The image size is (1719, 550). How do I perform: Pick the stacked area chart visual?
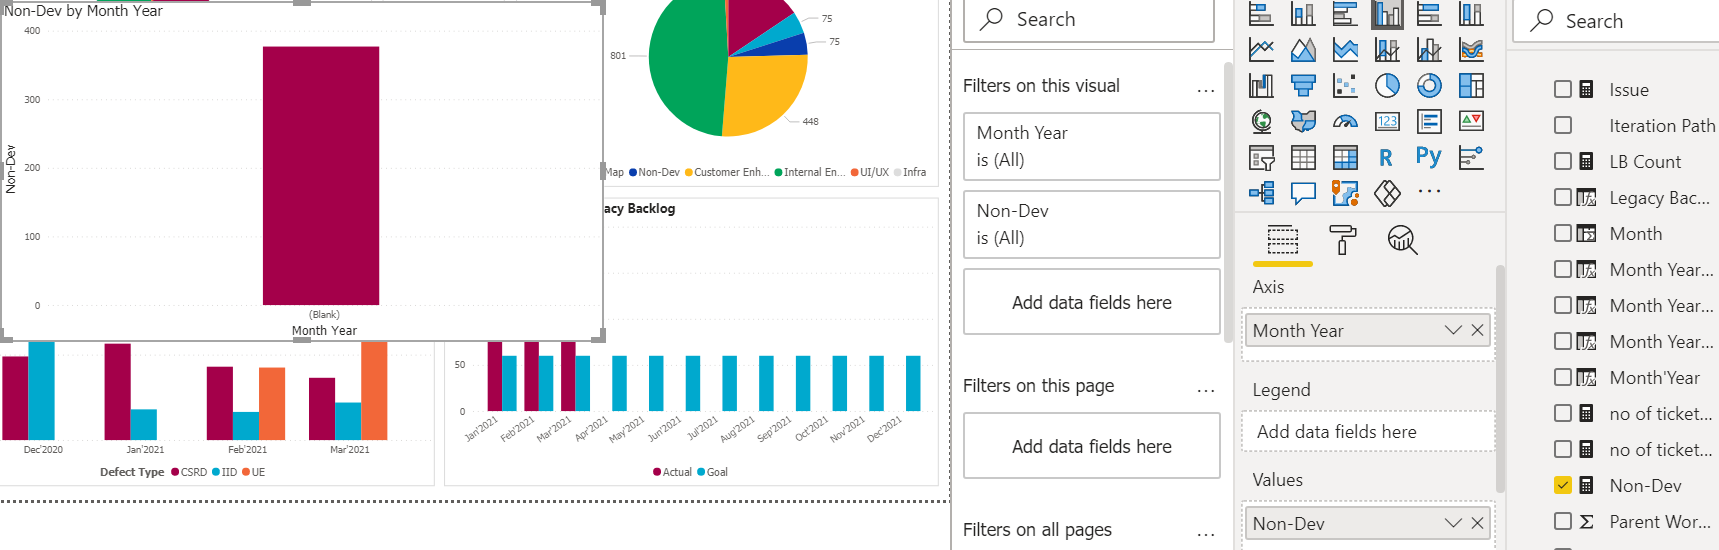point(1345,50)
